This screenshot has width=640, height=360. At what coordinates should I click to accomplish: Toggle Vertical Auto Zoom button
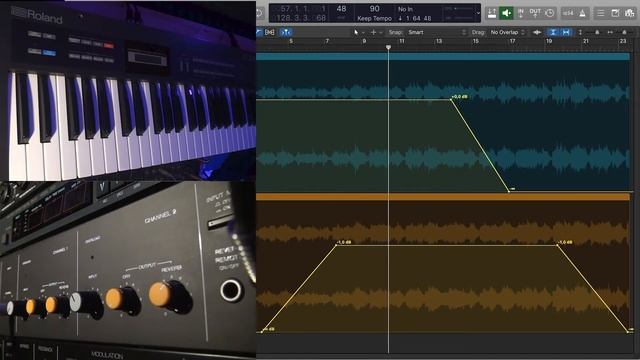point(553,32)
